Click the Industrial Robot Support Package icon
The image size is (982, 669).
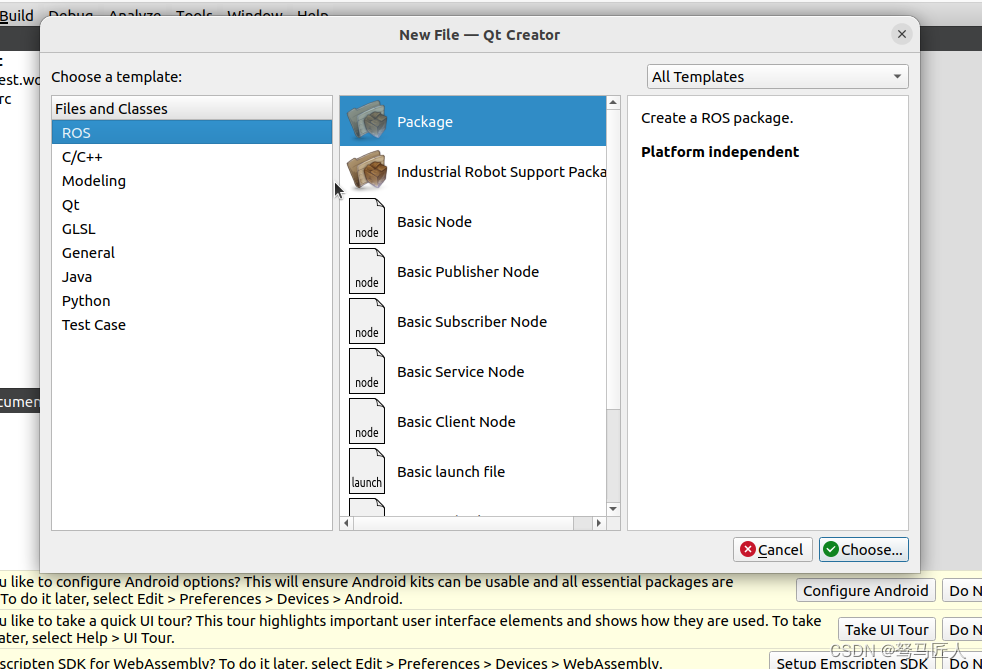coord(367,170)
